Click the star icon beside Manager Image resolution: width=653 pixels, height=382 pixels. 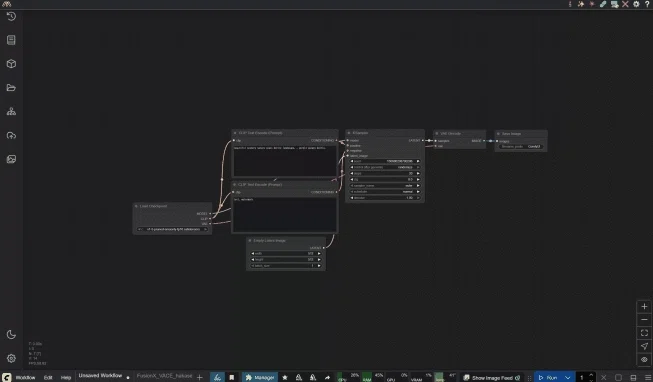pos(285,377)
